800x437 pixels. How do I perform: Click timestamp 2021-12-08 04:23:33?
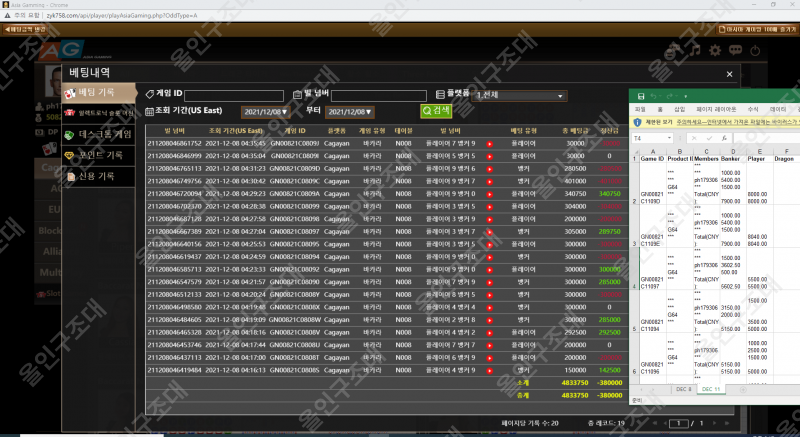(x=235, y=270)
